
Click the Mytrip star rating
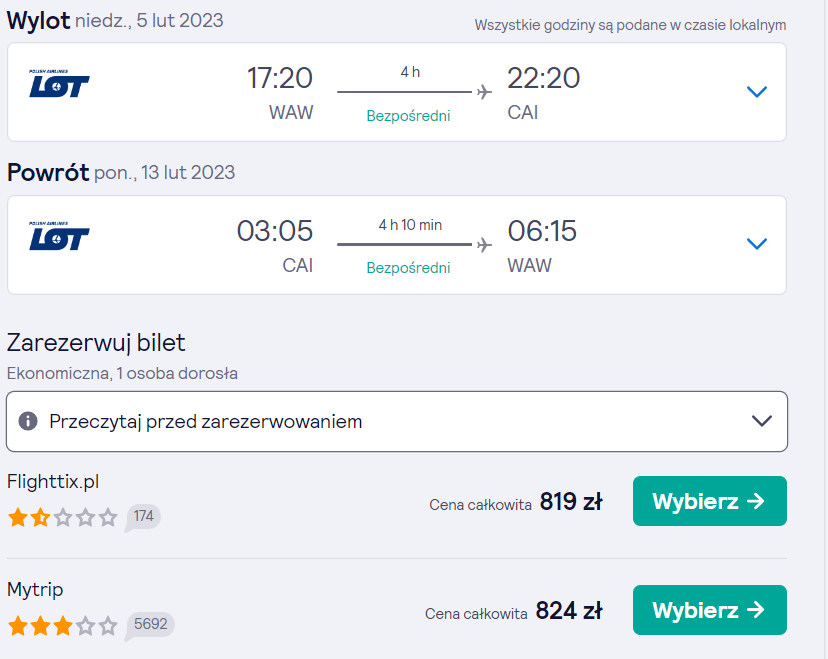click(63, 626)
